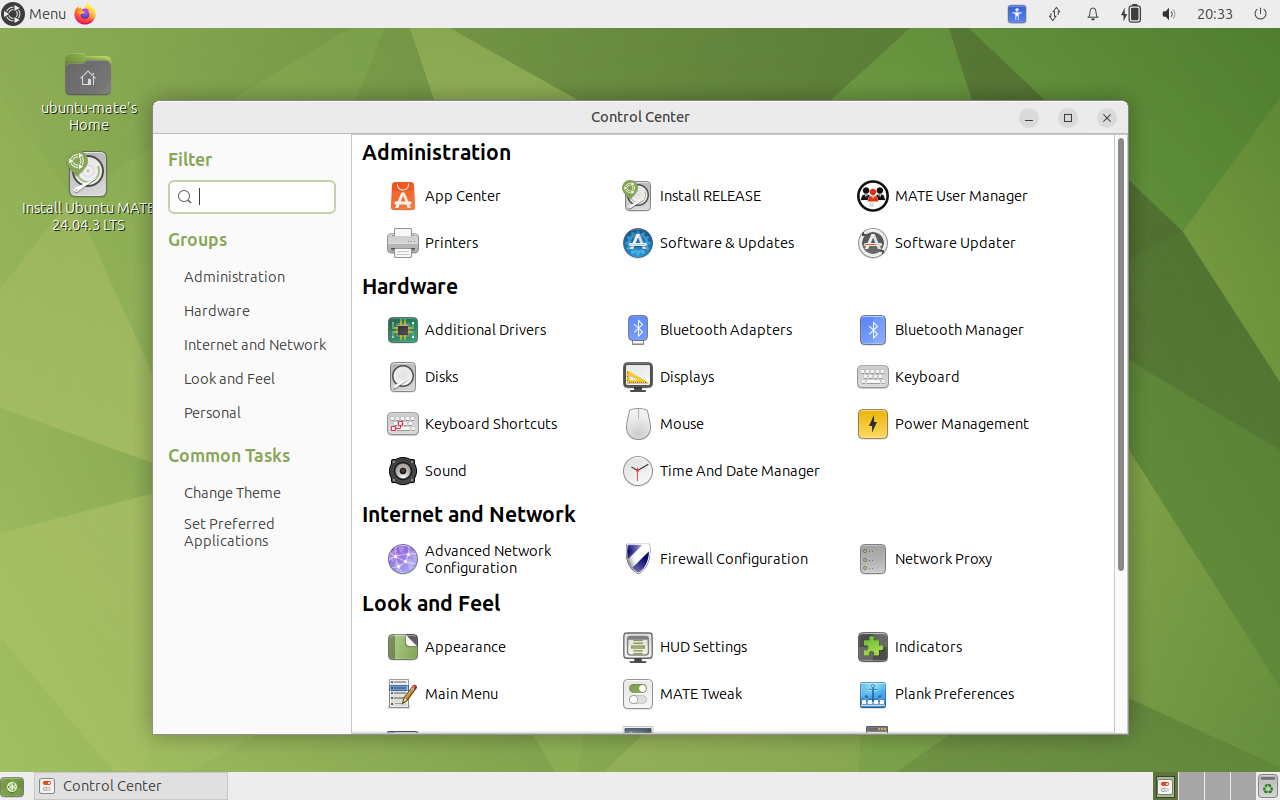The image size is (1280, 800).
Task: Jump to Hardware group in sidebar
Action: coord(217,311)
